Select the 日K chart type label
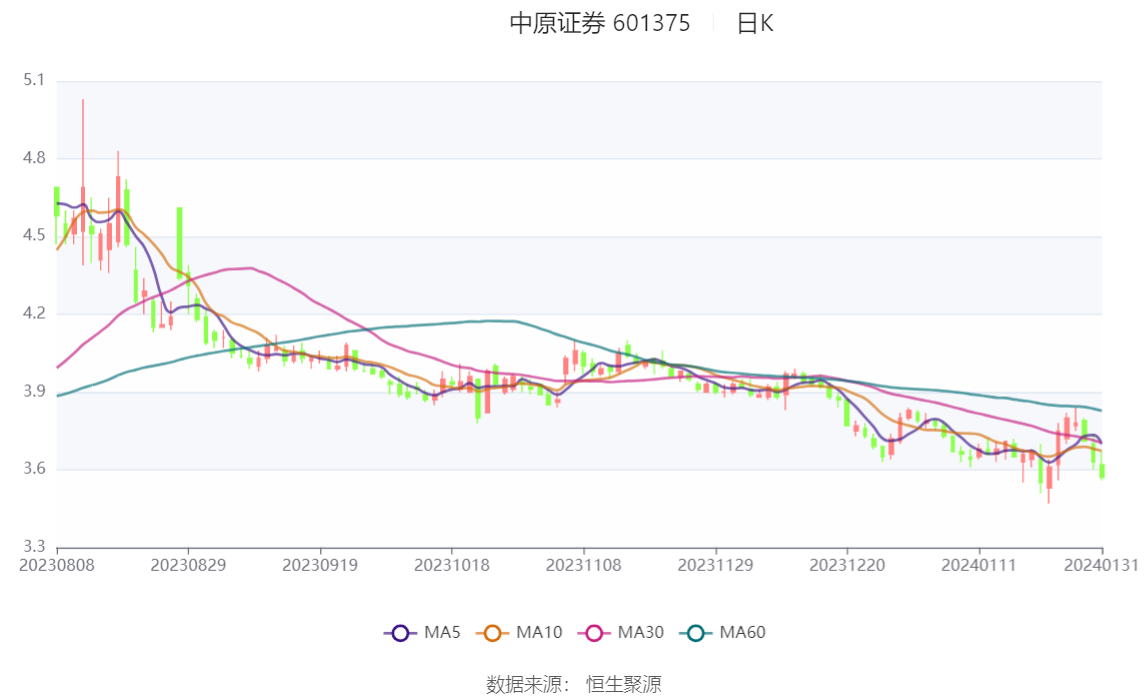 point(755,23)
